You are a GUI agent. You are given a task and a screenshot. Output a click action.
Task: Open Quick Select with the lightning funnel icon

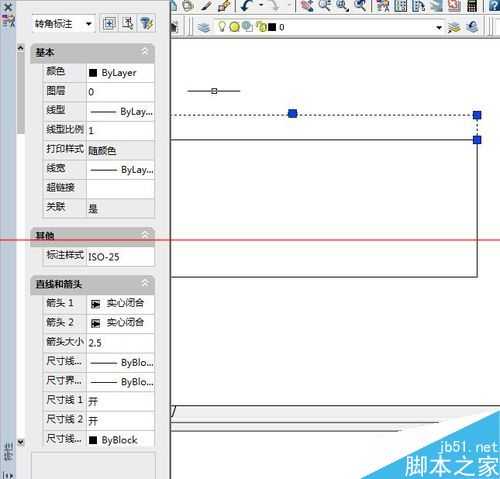tap(146, 24)
